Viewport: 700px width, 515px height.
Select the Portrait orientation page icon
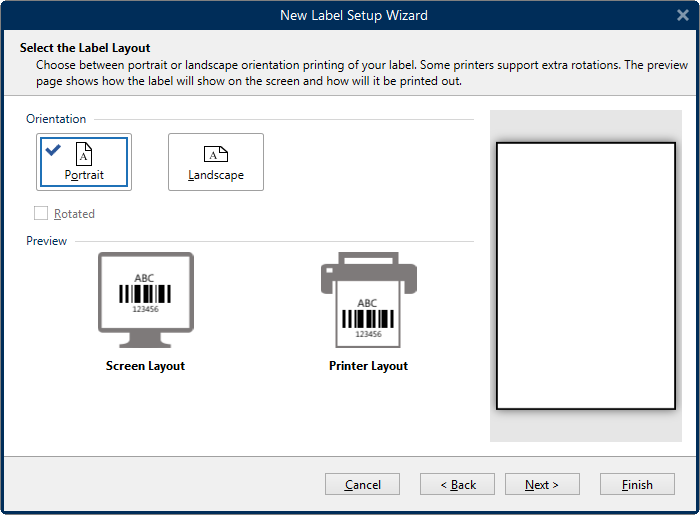[84, 153]
